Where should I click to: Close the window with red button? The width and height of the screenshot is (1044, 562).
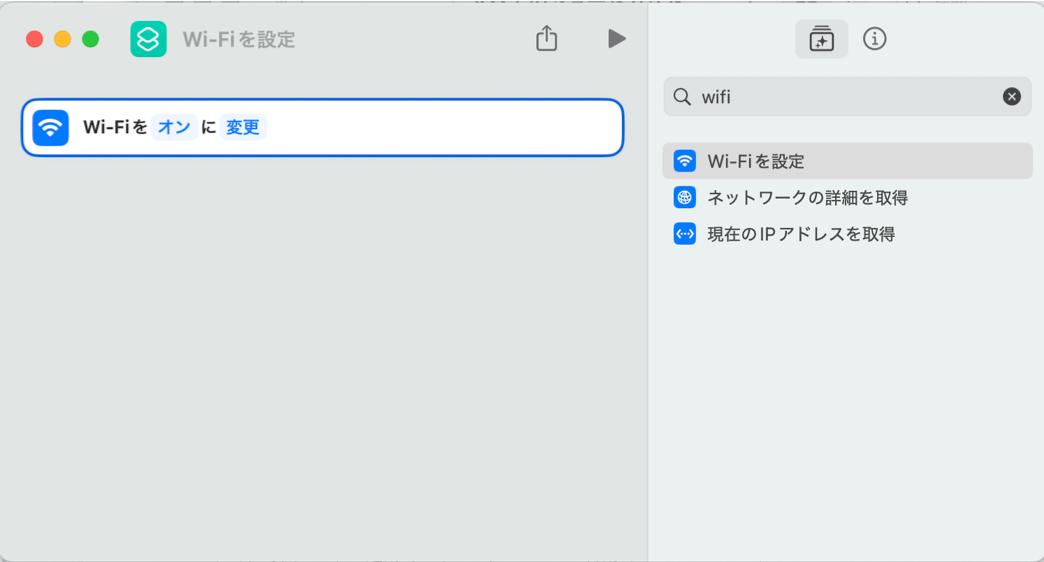coord(35,39)
